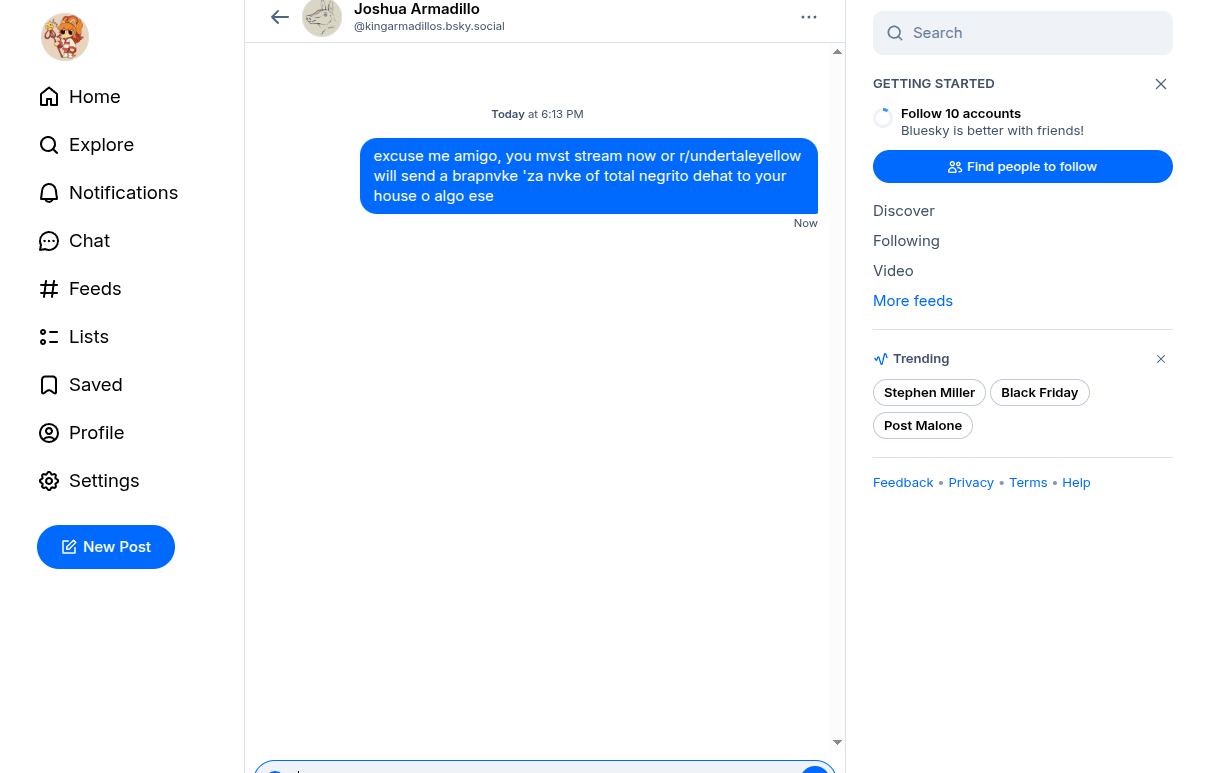Open the Settings page

pos(103,481)
